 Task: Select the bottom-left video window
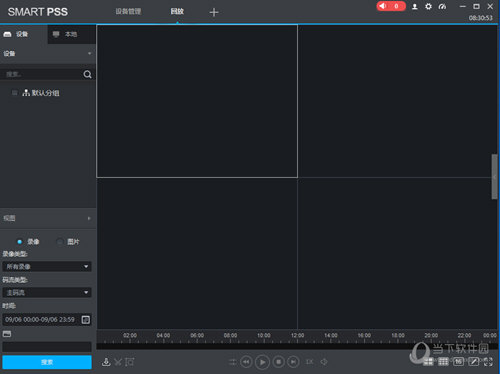coord(197,253)
